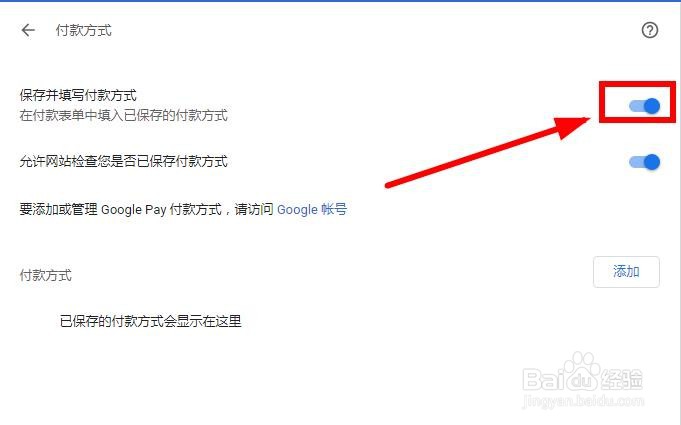Click the 要添加或管理 Google Pay 付款方式 text

(121, 209)
